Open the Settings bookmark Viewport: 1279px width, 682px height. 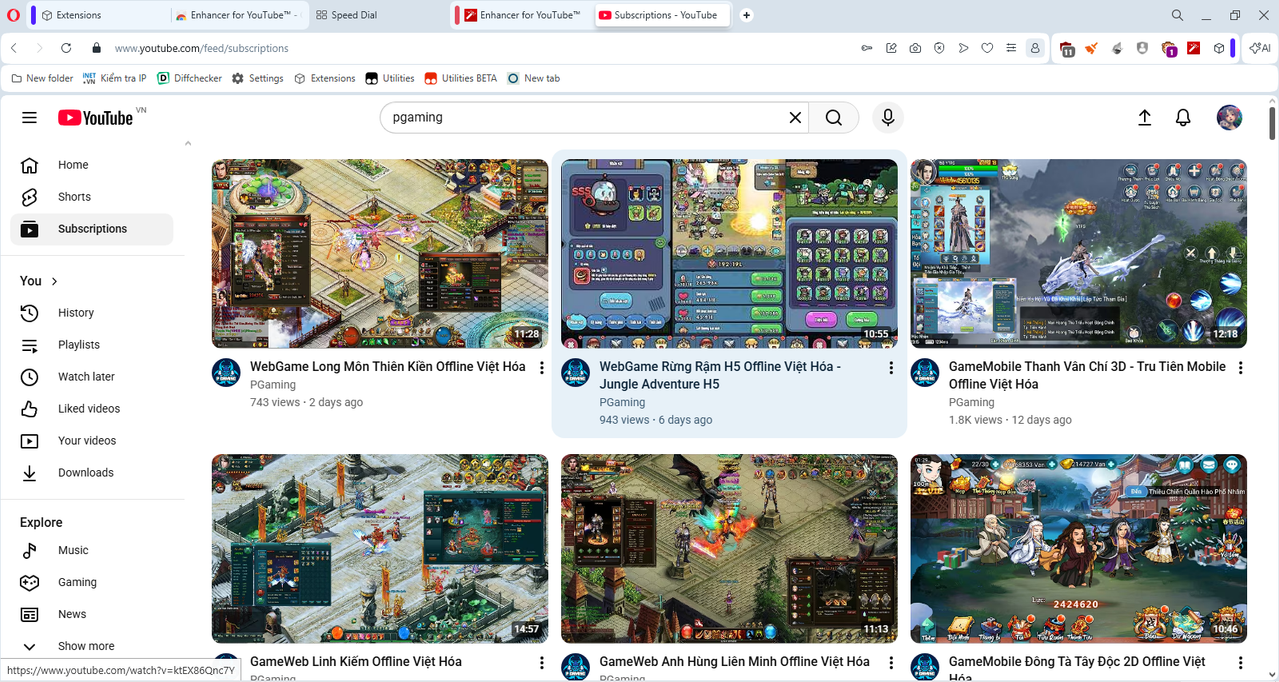[258, 78]
